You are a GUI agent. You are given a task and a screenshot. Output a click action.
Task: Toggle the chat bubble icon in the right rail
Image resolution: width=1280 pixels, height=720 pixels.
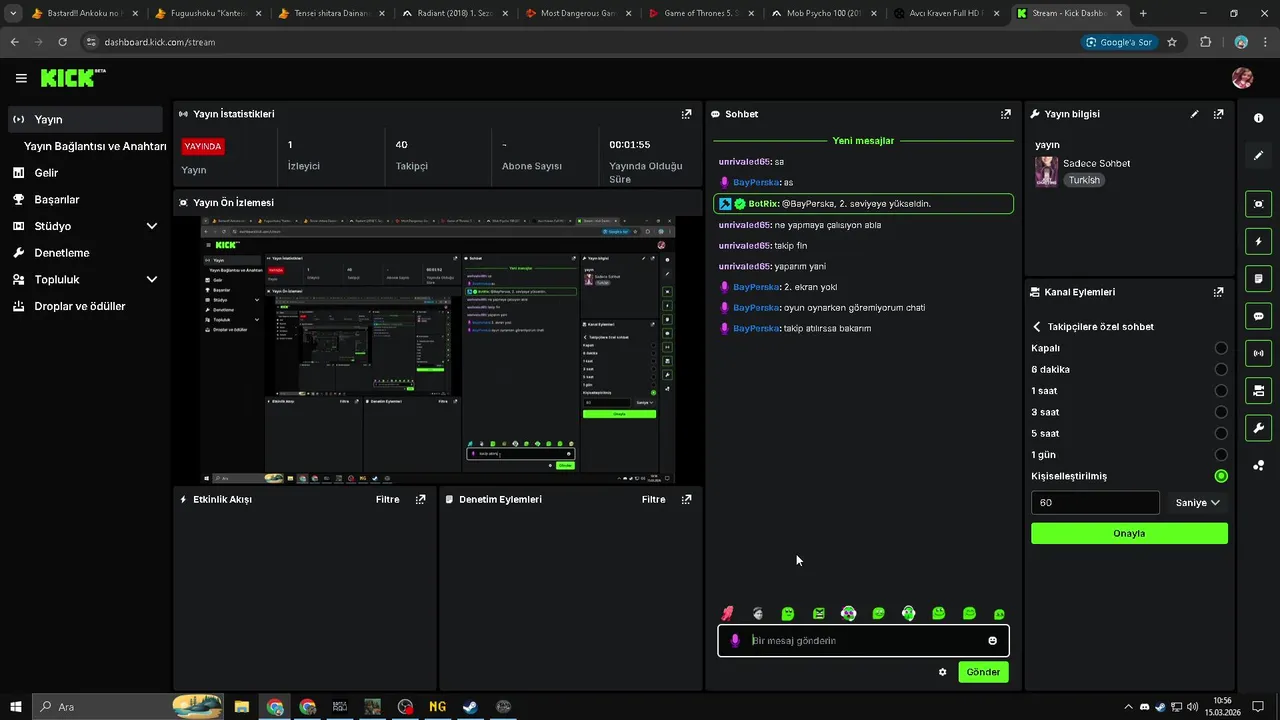pyautogui.click(x=1258, y=316)
